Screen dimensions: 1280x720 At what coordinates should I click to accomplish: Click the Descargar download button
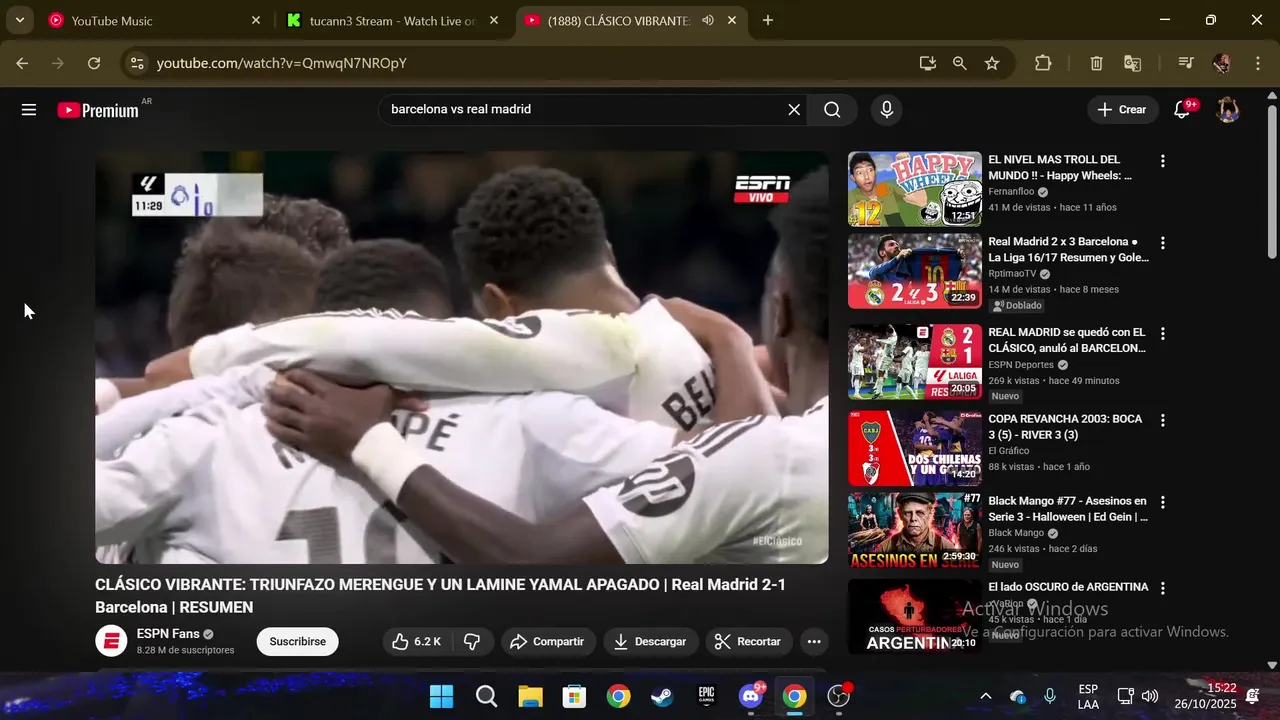coord(651,642)
